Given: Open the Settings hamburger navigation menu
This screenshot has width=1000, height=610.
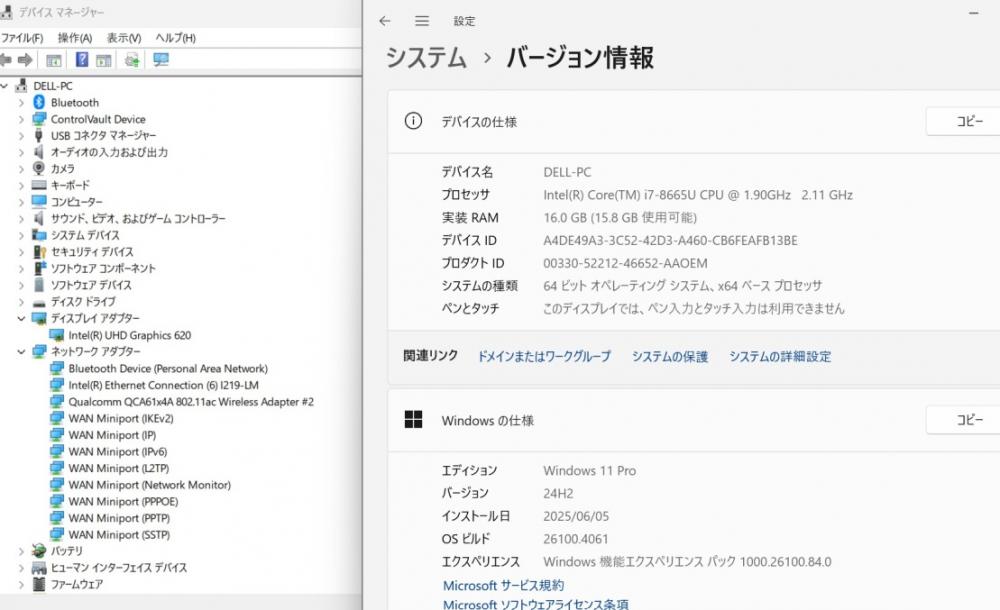Looking at the screenshot, I should pos(422,21).
